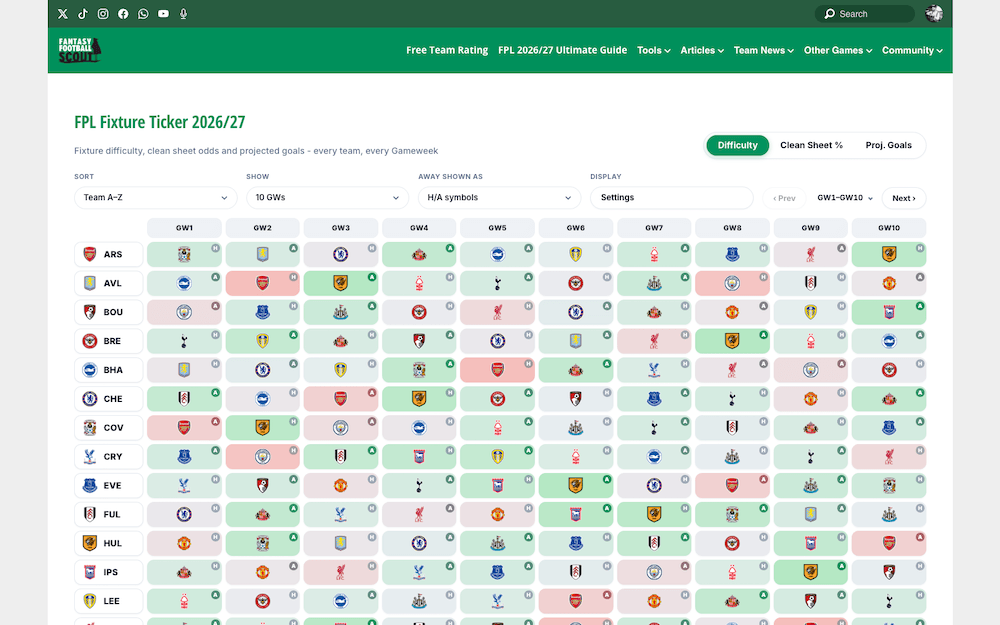The width and height of the screenshot is (1000, 625).
Task: Click the Fulham crest in FUL row label
Action: (90, 514)
